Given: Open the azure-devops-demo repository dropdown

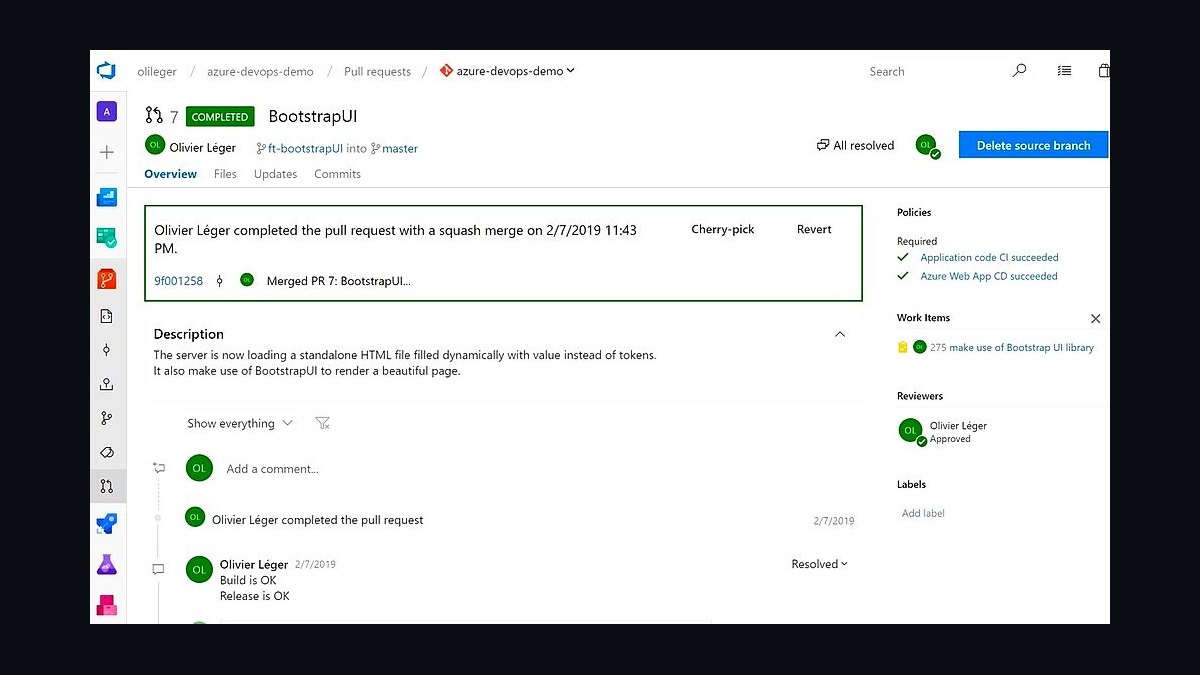Looking at the screenshot, I should 507,71.
